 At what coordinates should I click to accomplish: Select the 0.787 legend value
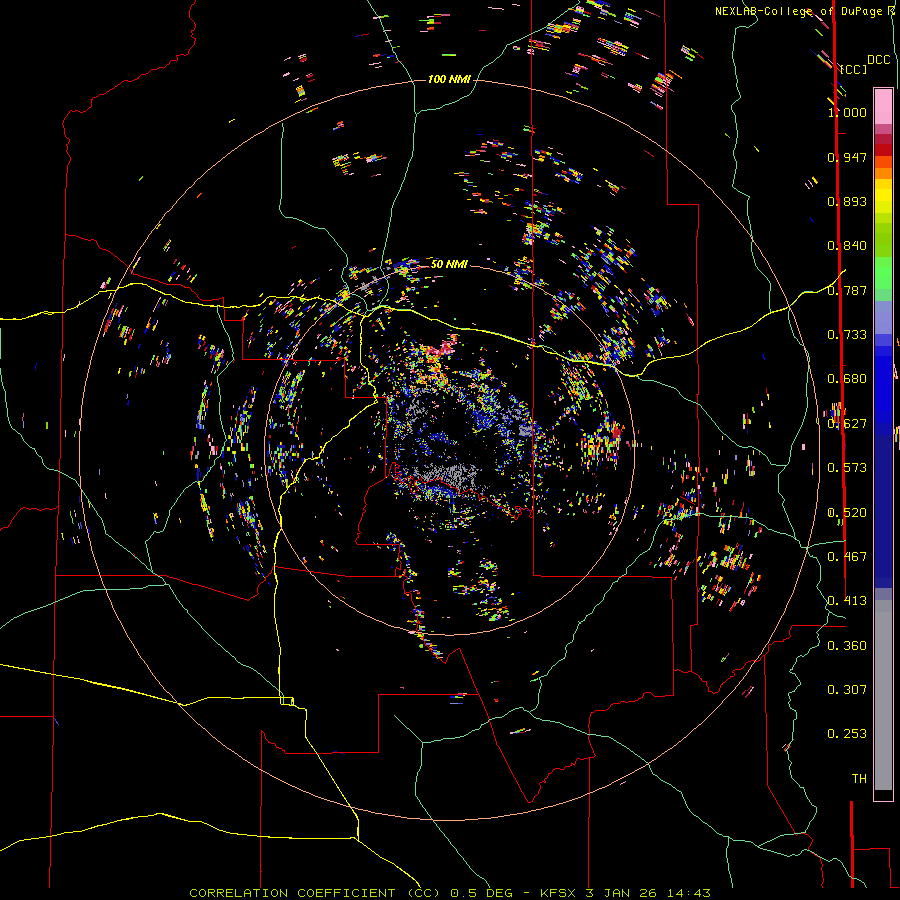click(847, 290)
